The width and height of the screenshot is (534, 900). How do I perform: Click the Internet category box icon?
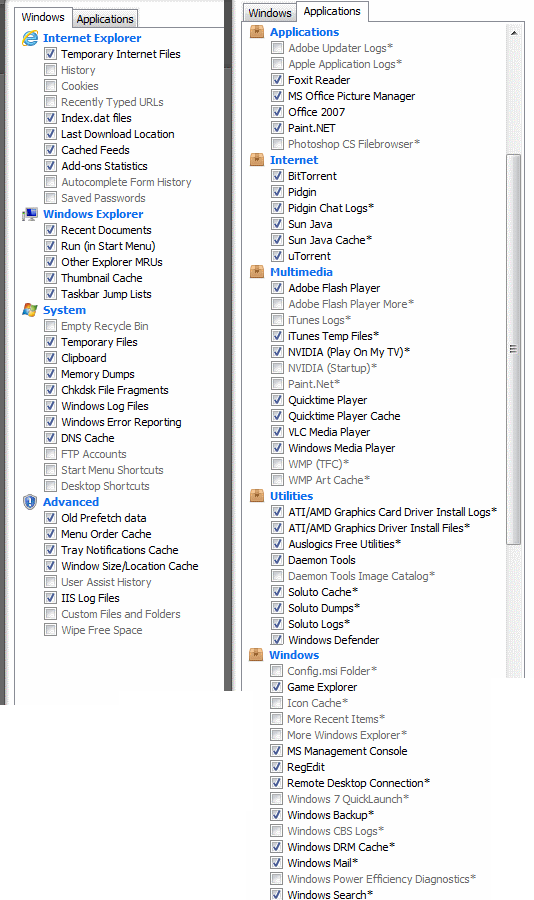coord(257,160)
